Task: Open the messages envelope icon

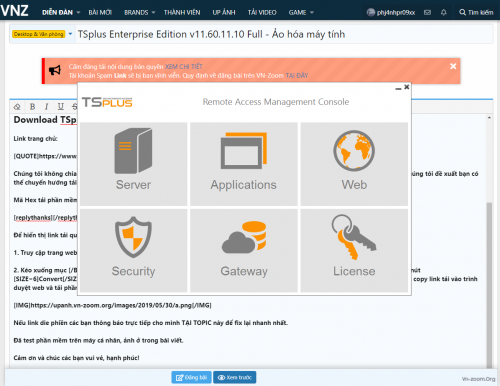Action: click(x=427, y=12)
